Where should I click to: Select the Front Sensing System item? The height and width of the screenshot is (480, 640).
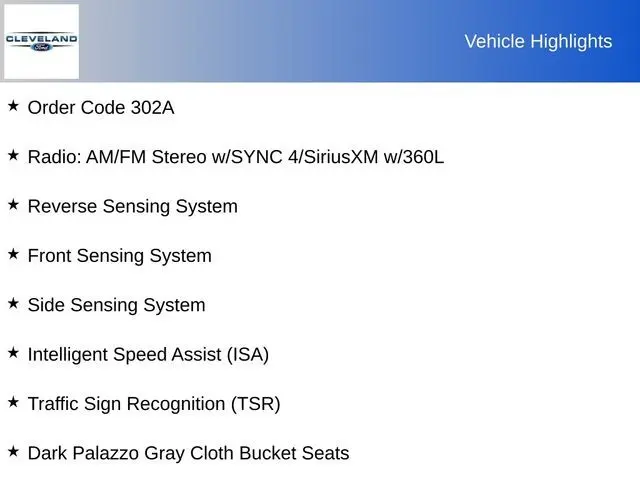120,256
